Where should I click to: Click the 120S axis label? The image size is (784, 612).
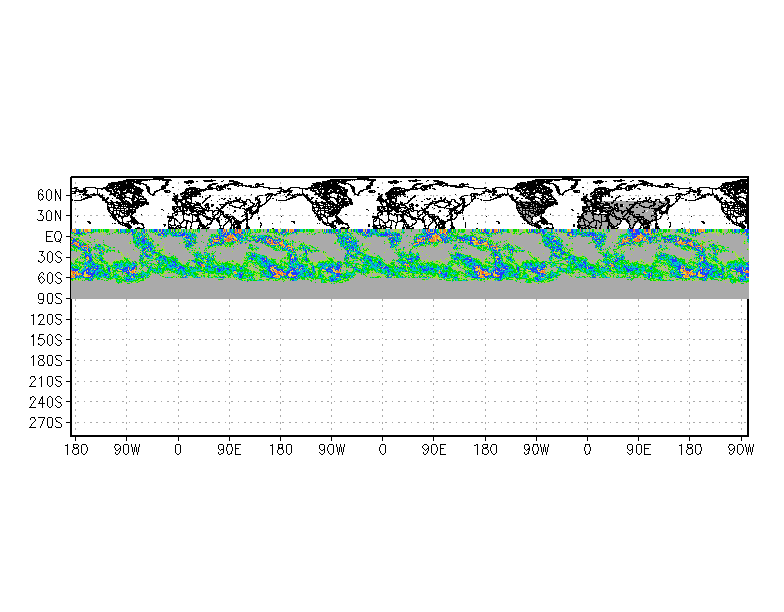click(x=46, y=320)
